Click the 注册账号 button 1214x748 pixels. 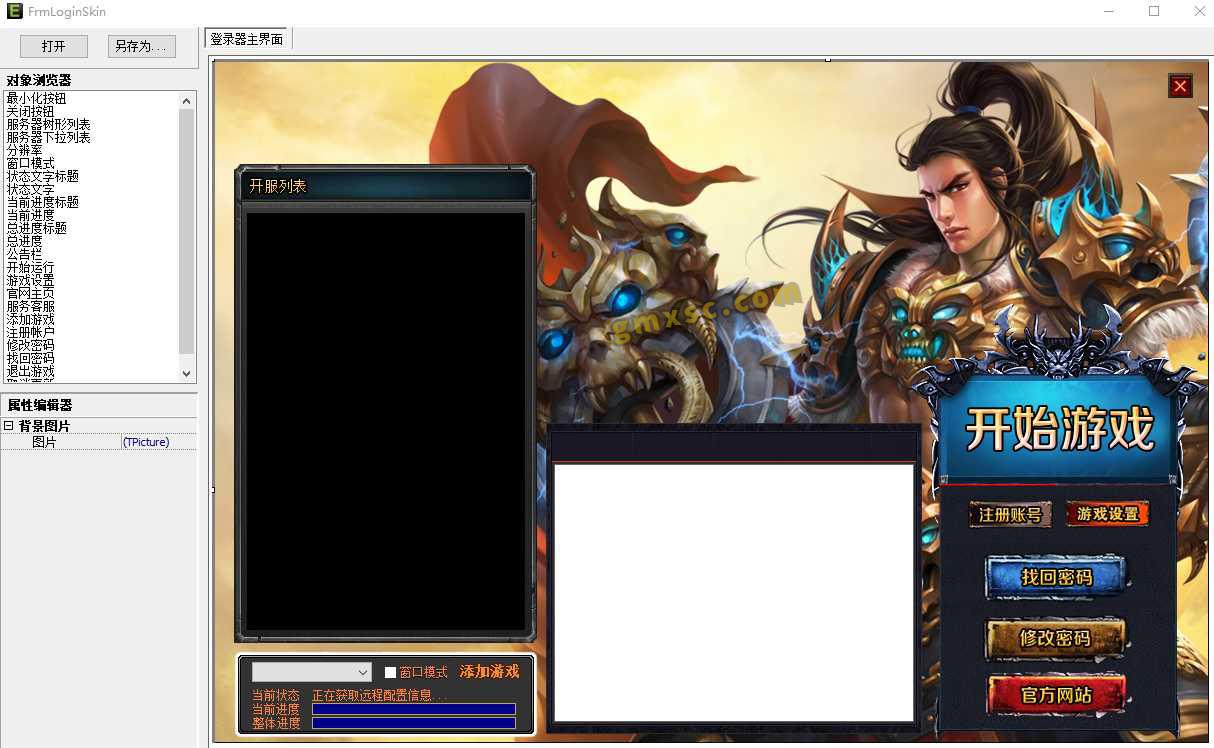tap(1010, 515)
